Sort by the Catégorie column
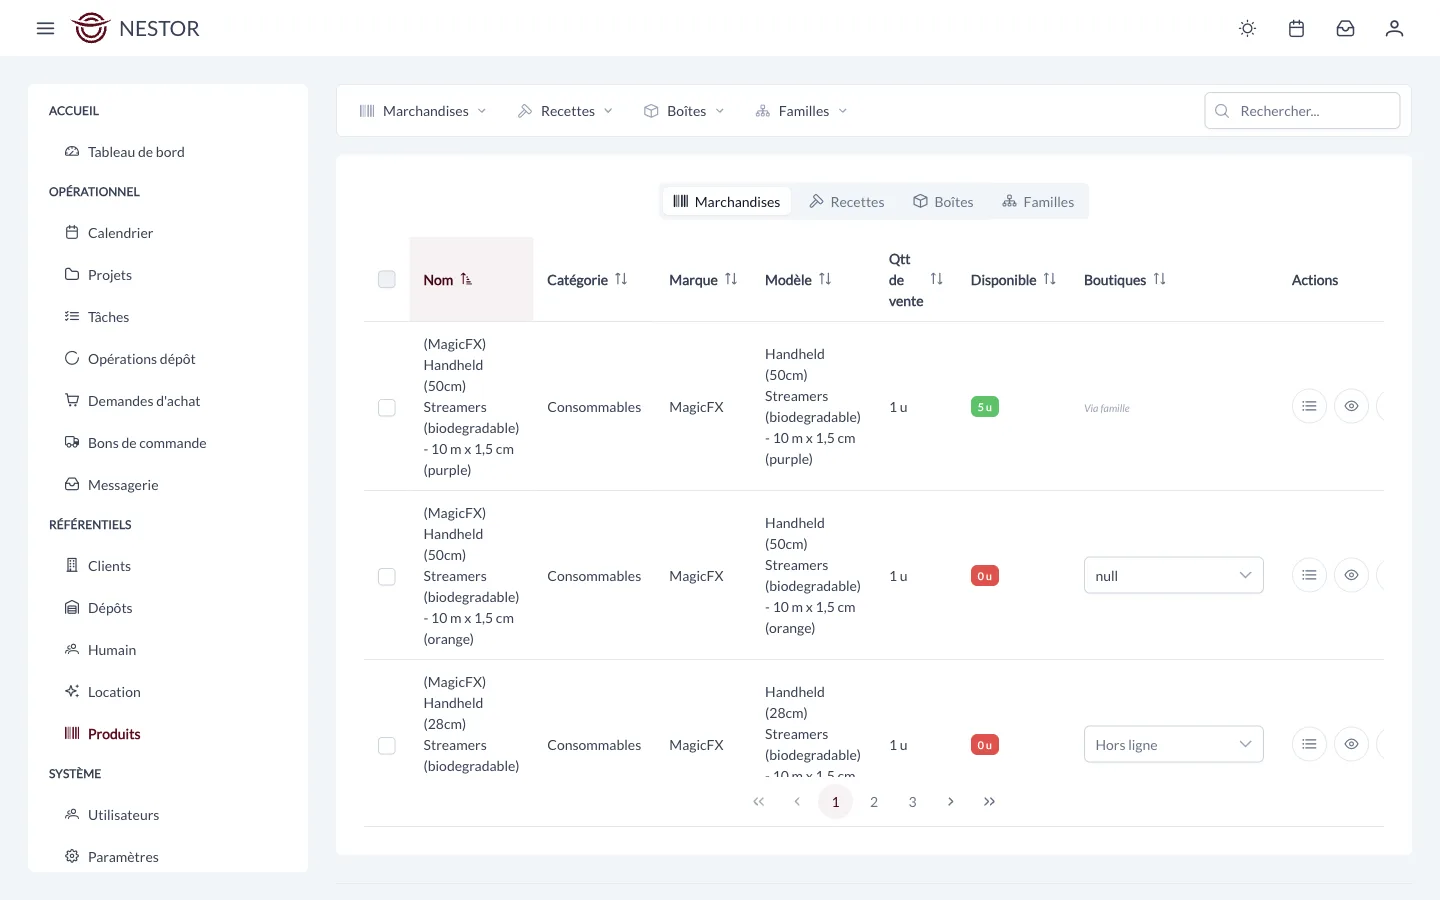Image resolution: width=1440 pixels, height=900 pixels. (587, 280)
